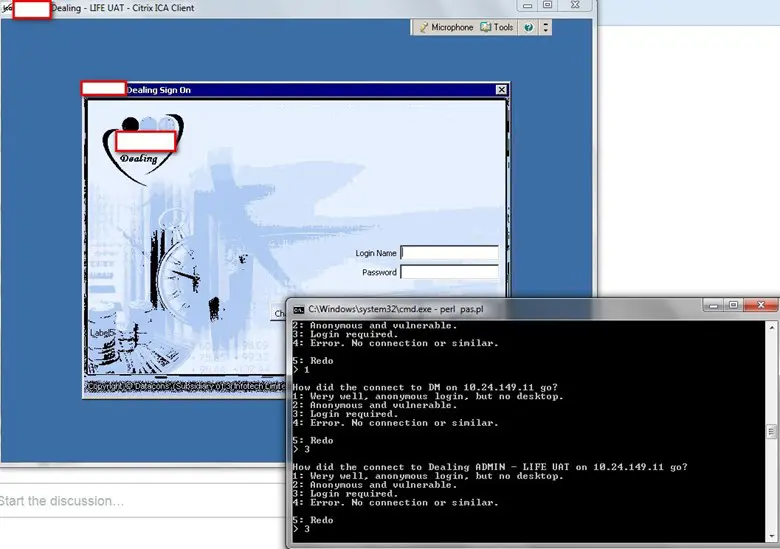The height and width of the screenshot is (549, 780).
Task: Click the Login Name label text
Action: coord(376,253)
